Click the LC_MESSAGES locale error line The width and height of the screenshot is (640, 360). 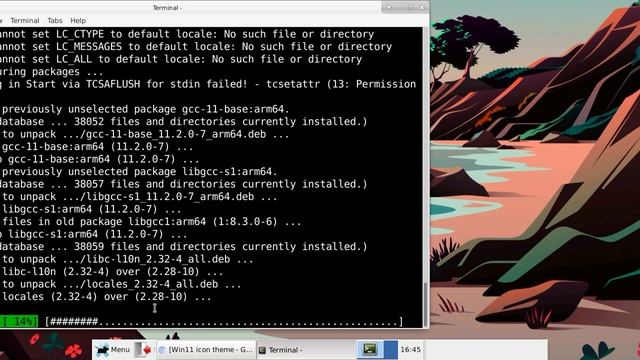pyautogui.click(x=196, y=47)
